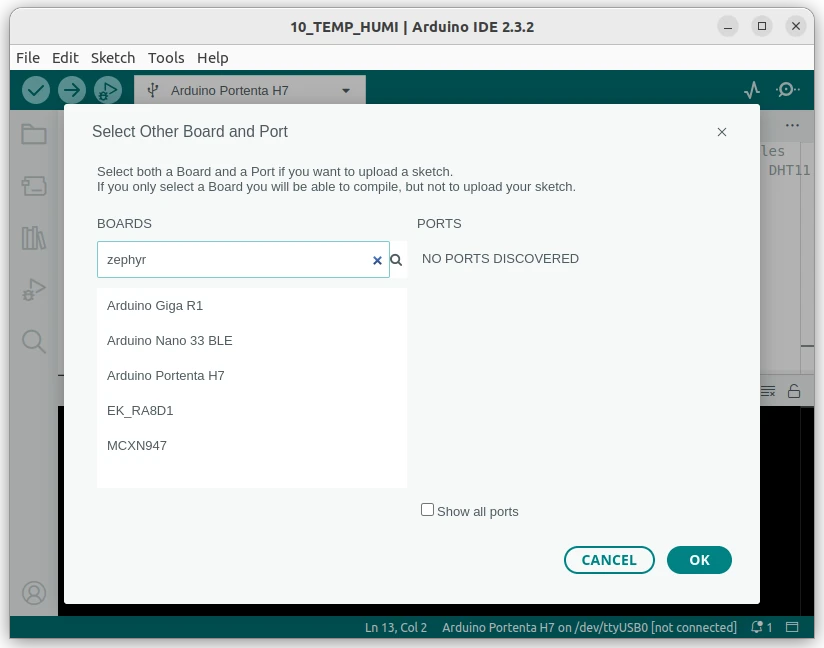Clear the zephyr board search text
824x648 pixels.
click(377, 260)
